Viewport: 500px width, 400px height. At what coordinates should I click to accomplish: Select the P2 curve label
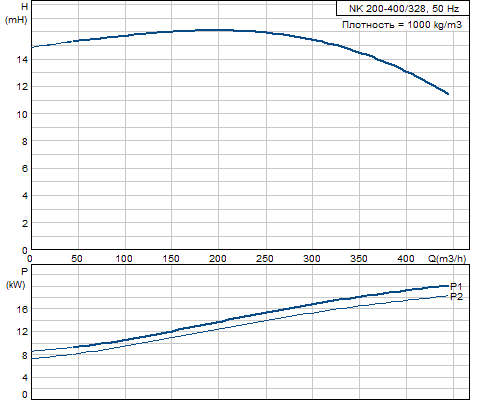click(456, 297)
